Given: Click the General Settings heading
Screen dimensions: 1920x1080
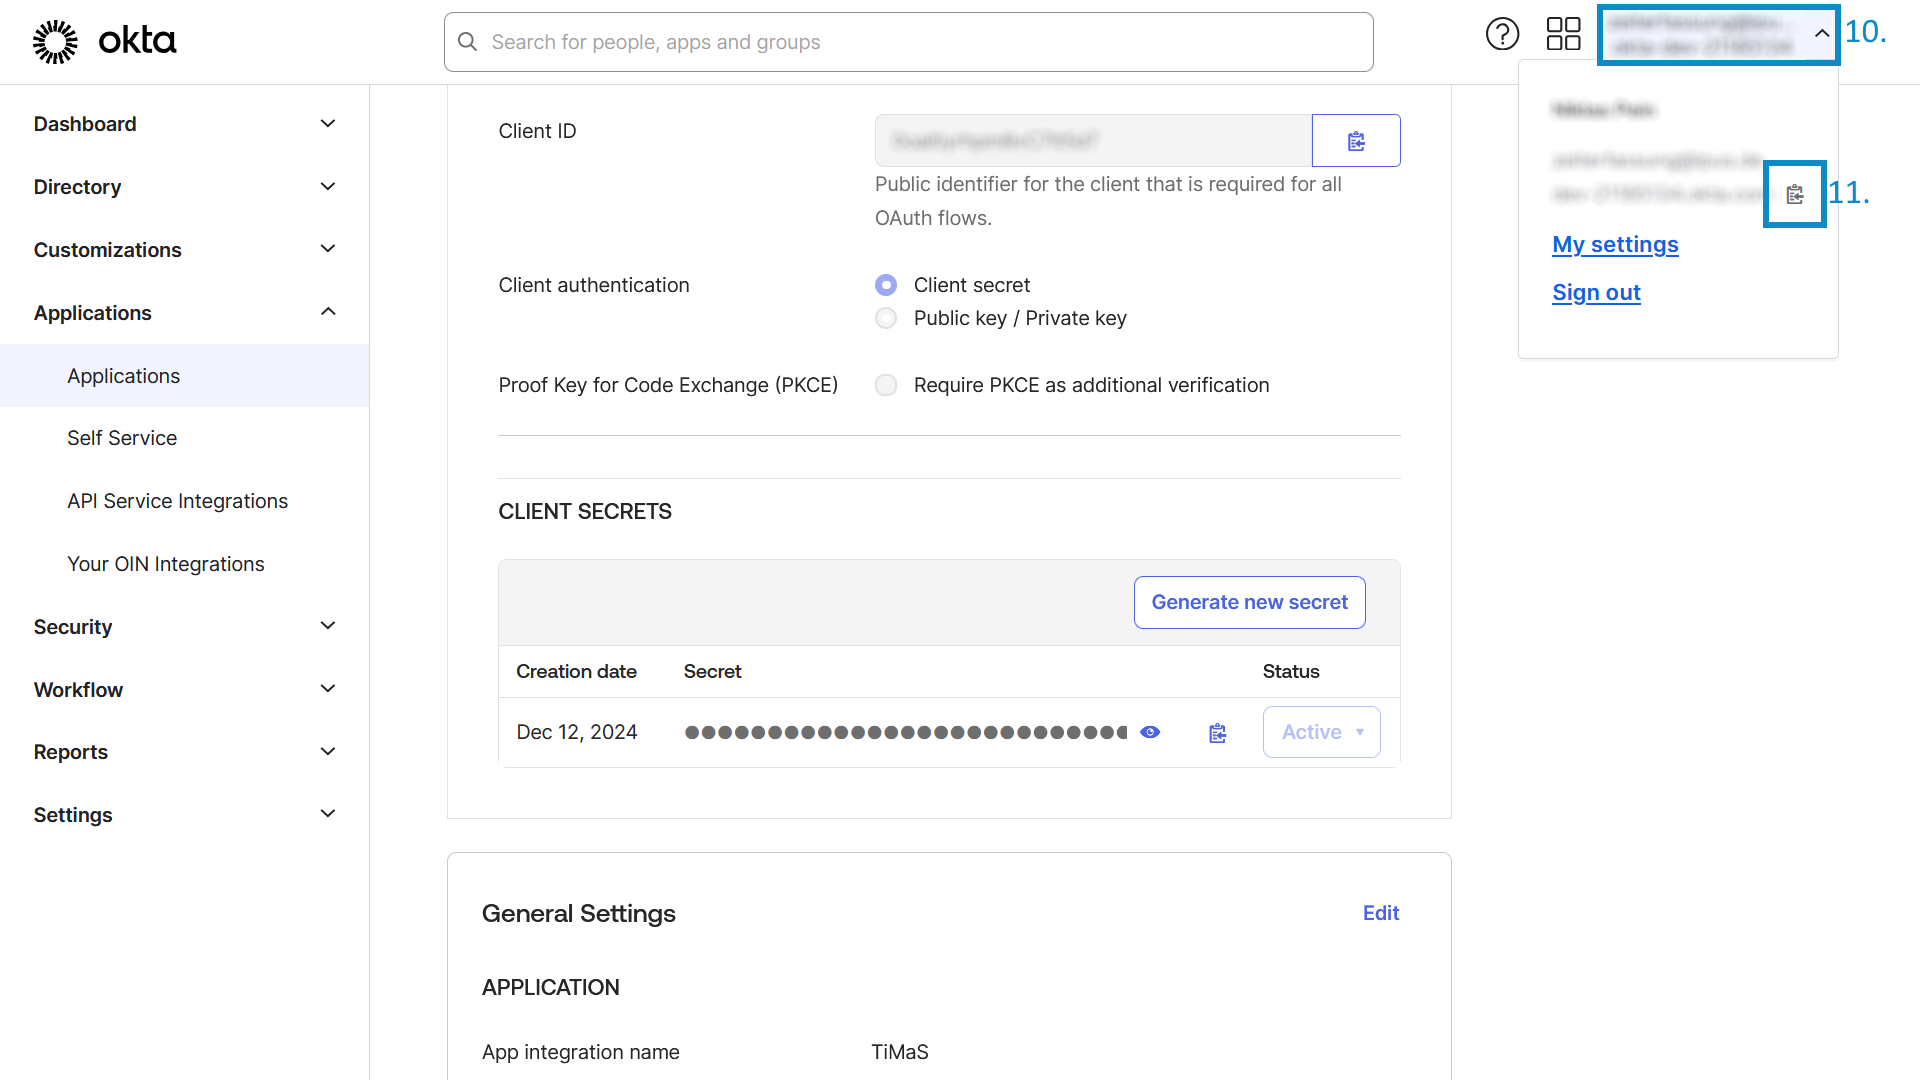Looking at the screenshot, I should tap(579, 914).
